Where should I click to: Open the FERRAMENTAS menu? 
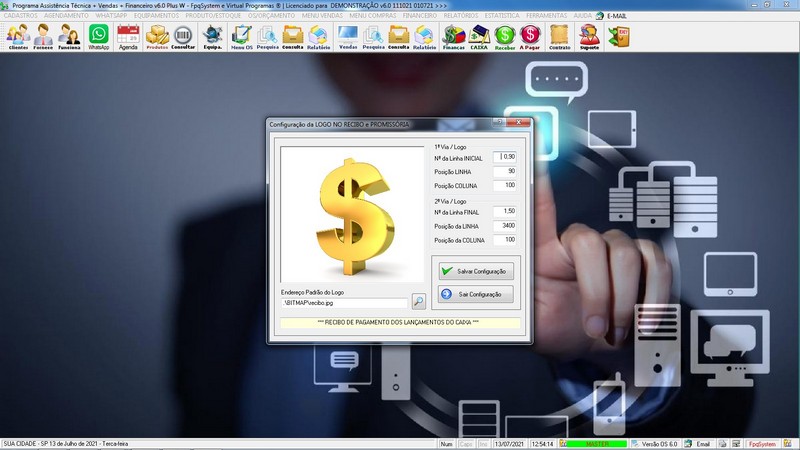546,16
